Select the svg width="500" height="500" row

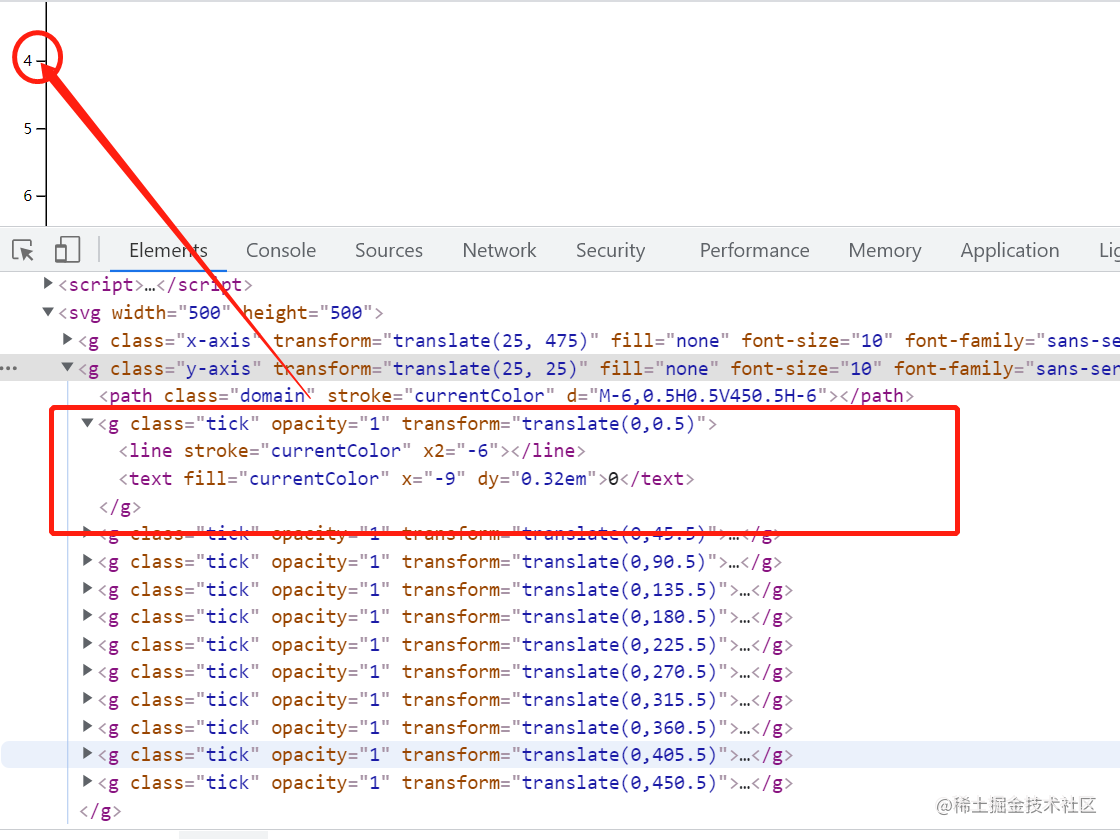pyautogui.click(x=221, y=313)
